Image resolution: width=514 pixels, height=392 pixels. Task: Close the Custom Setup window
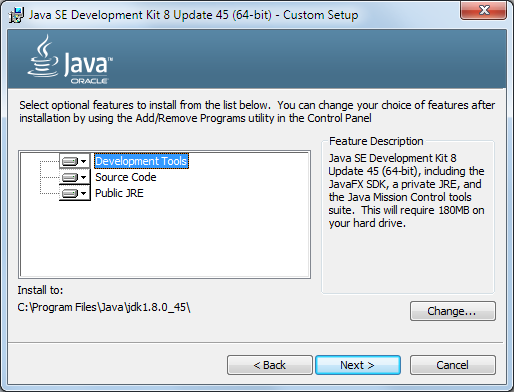484,10
